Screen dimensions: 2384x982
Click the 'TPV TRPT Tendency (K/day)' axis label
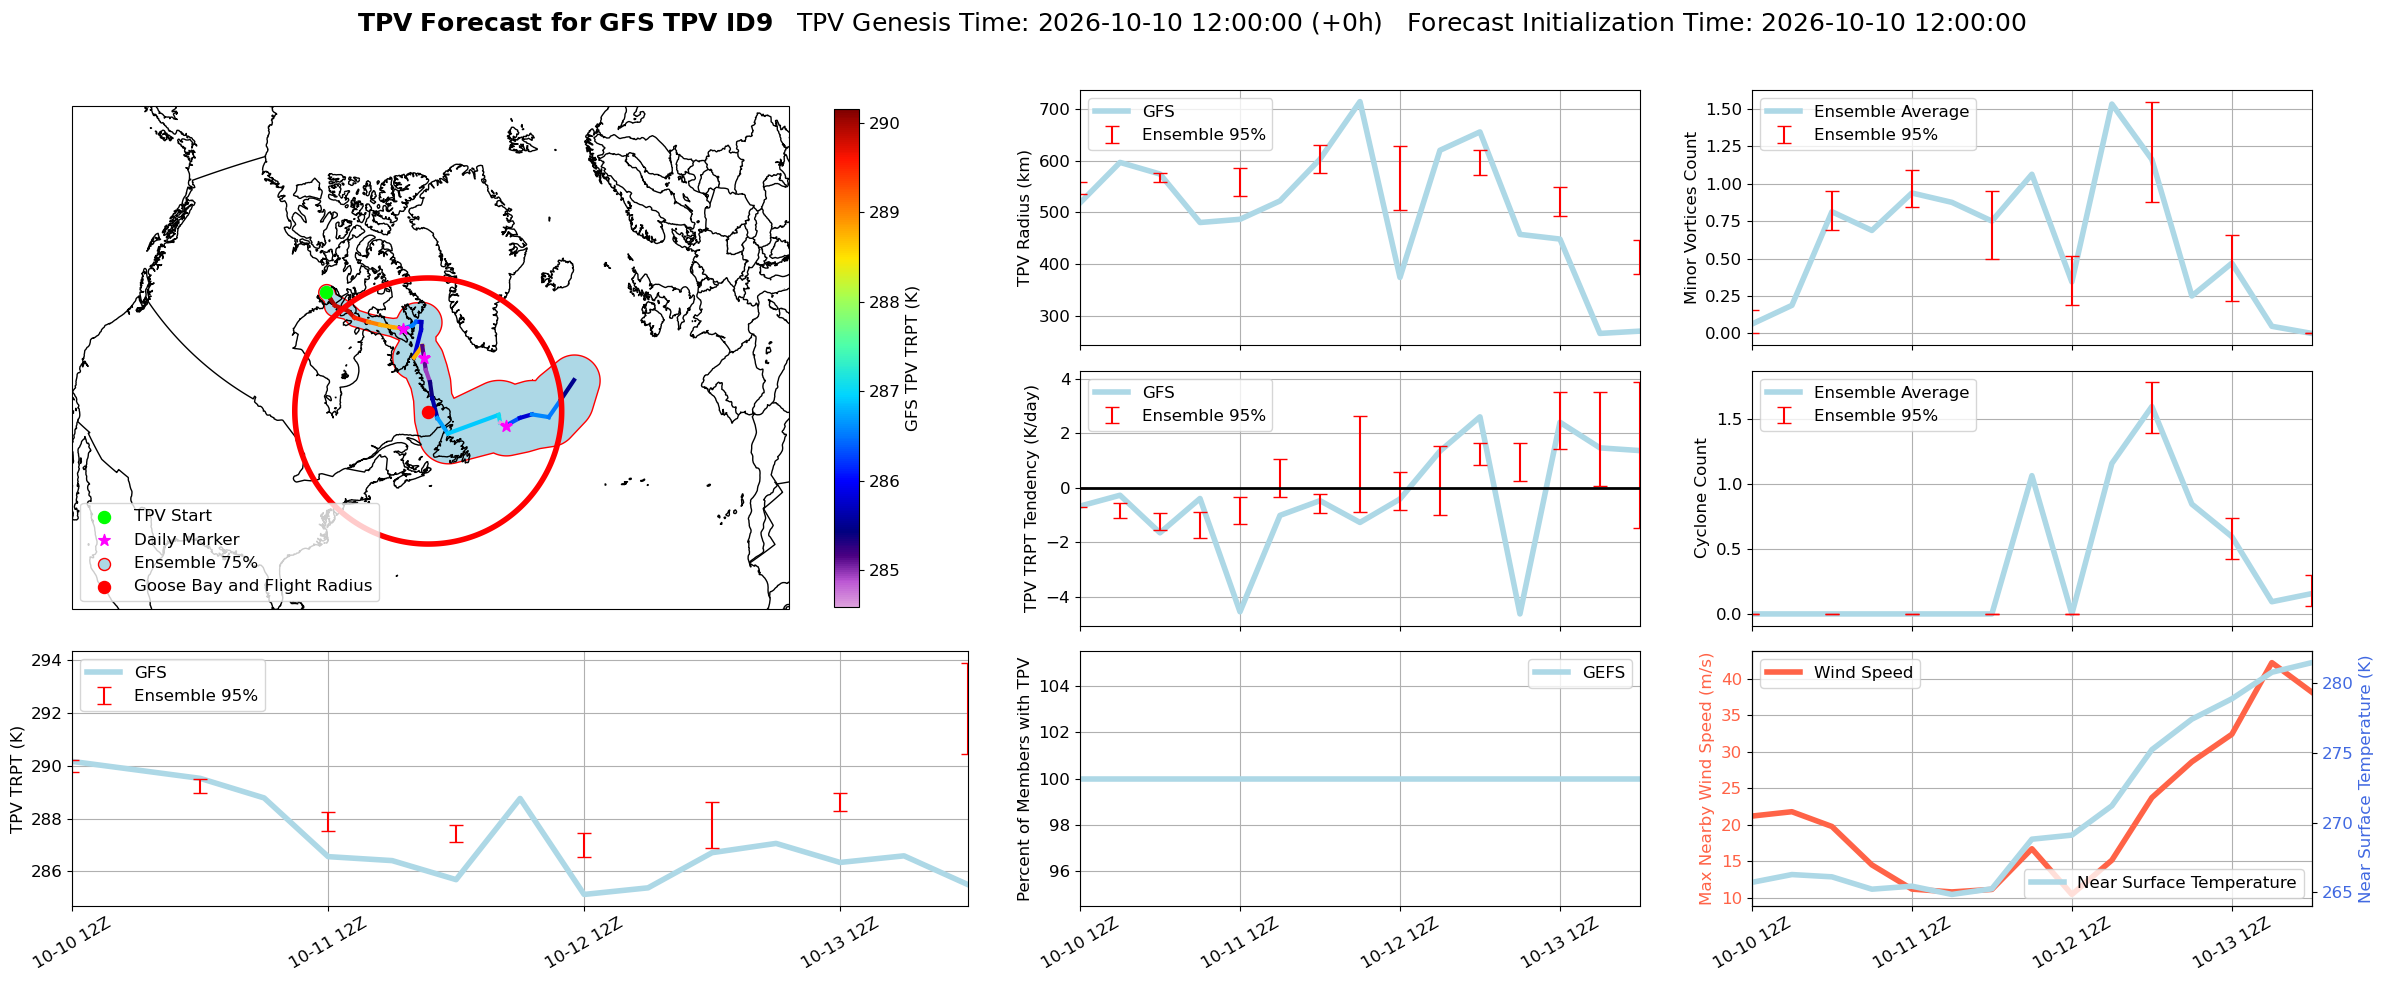point(1031,499)
